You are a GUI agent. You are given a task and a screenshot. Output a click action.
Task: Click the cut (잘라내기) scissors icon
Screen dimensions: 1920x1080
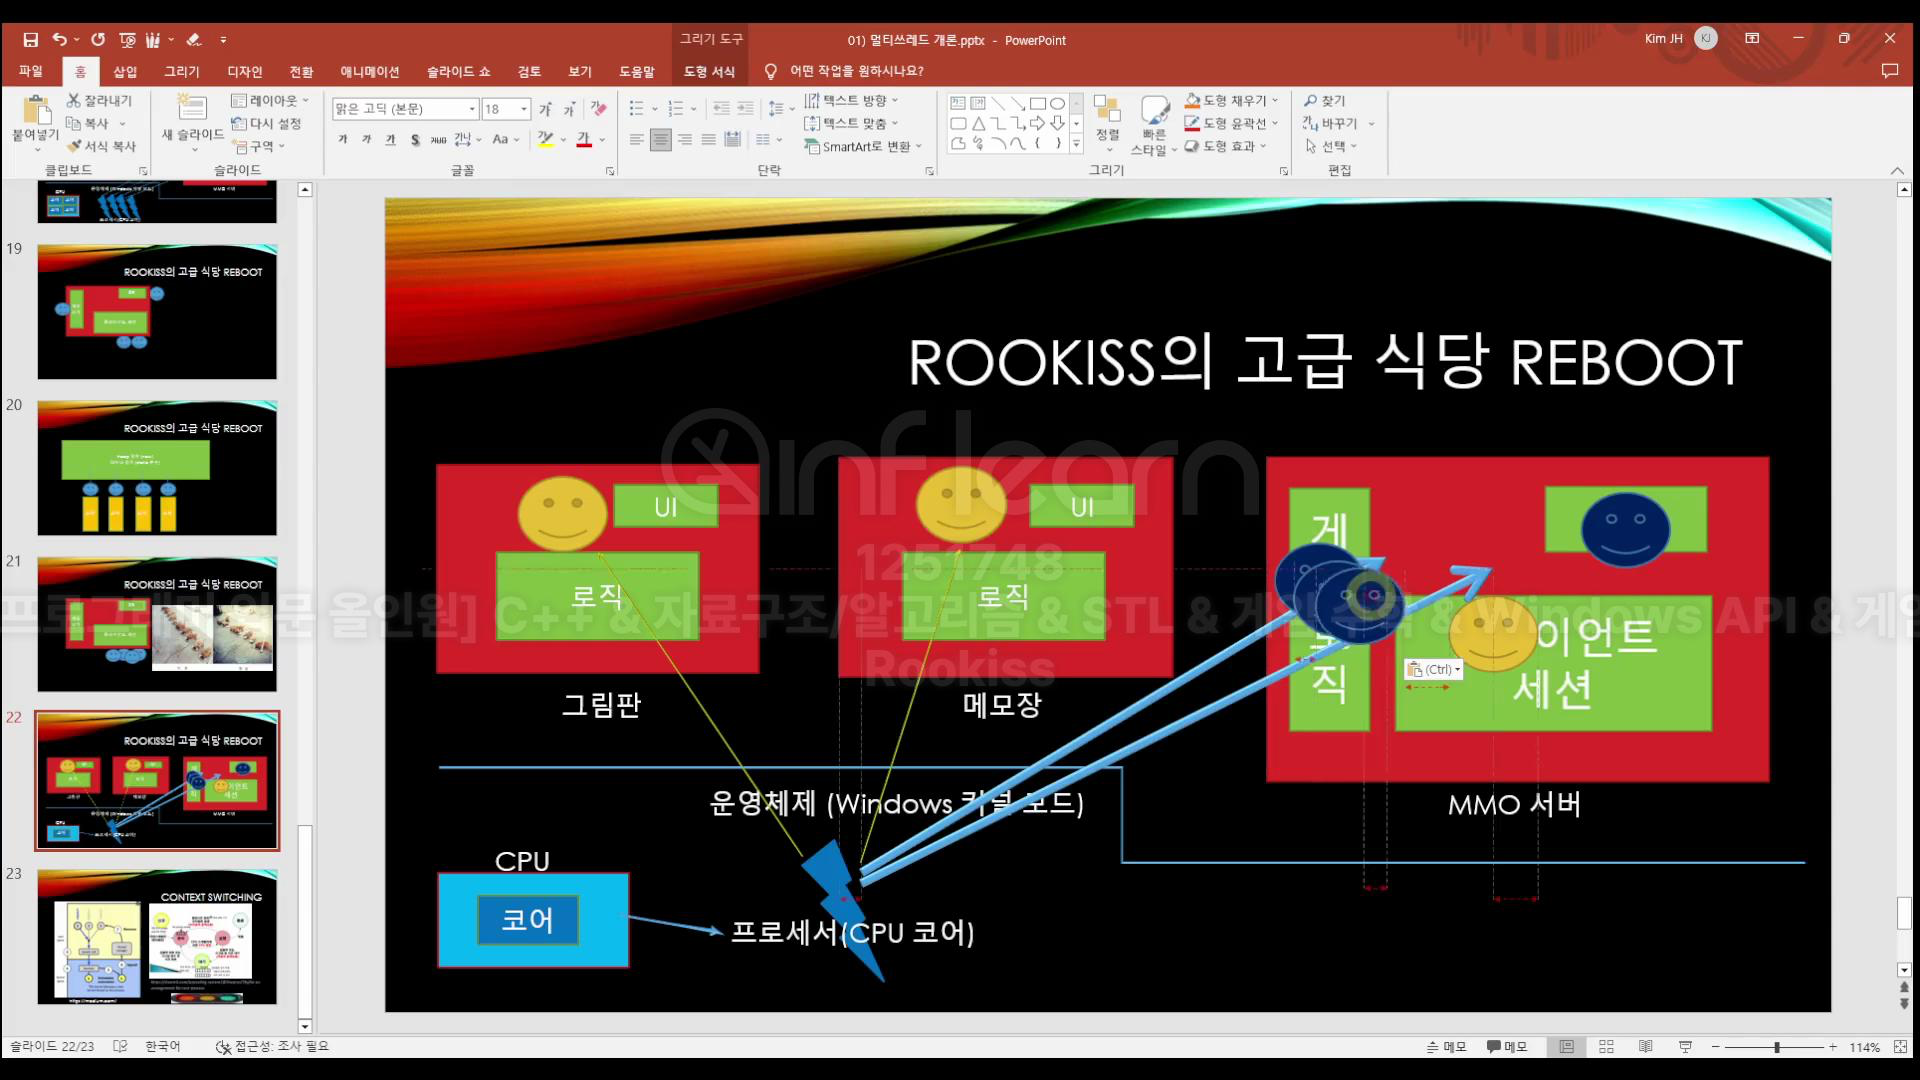(74, 100)
